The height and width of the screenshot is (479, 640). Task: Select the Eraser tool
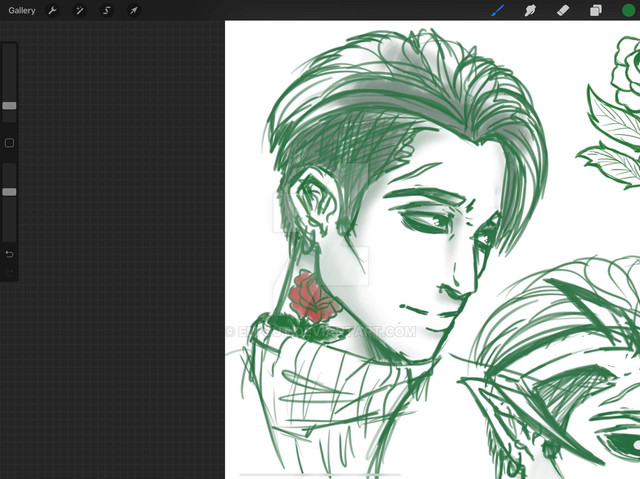pyautogui.click(x=562, y=11)
